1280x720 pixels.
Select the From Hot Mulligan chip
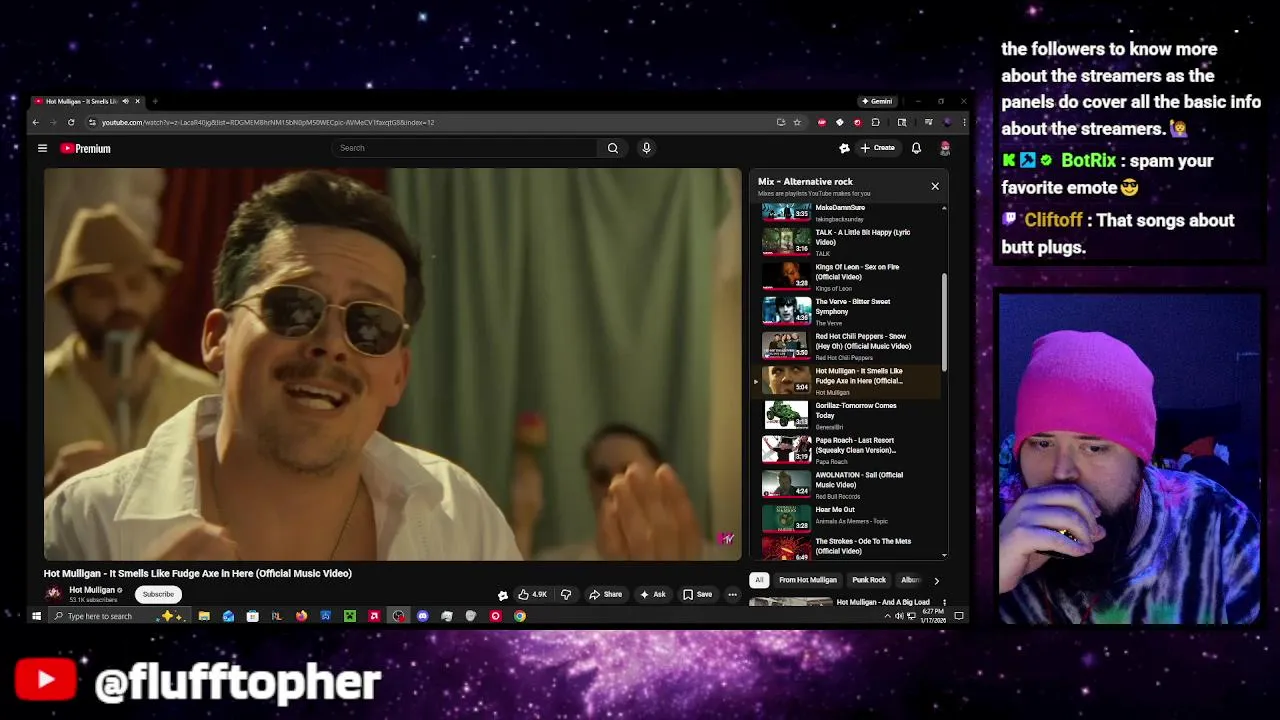[x=808, y=580]
